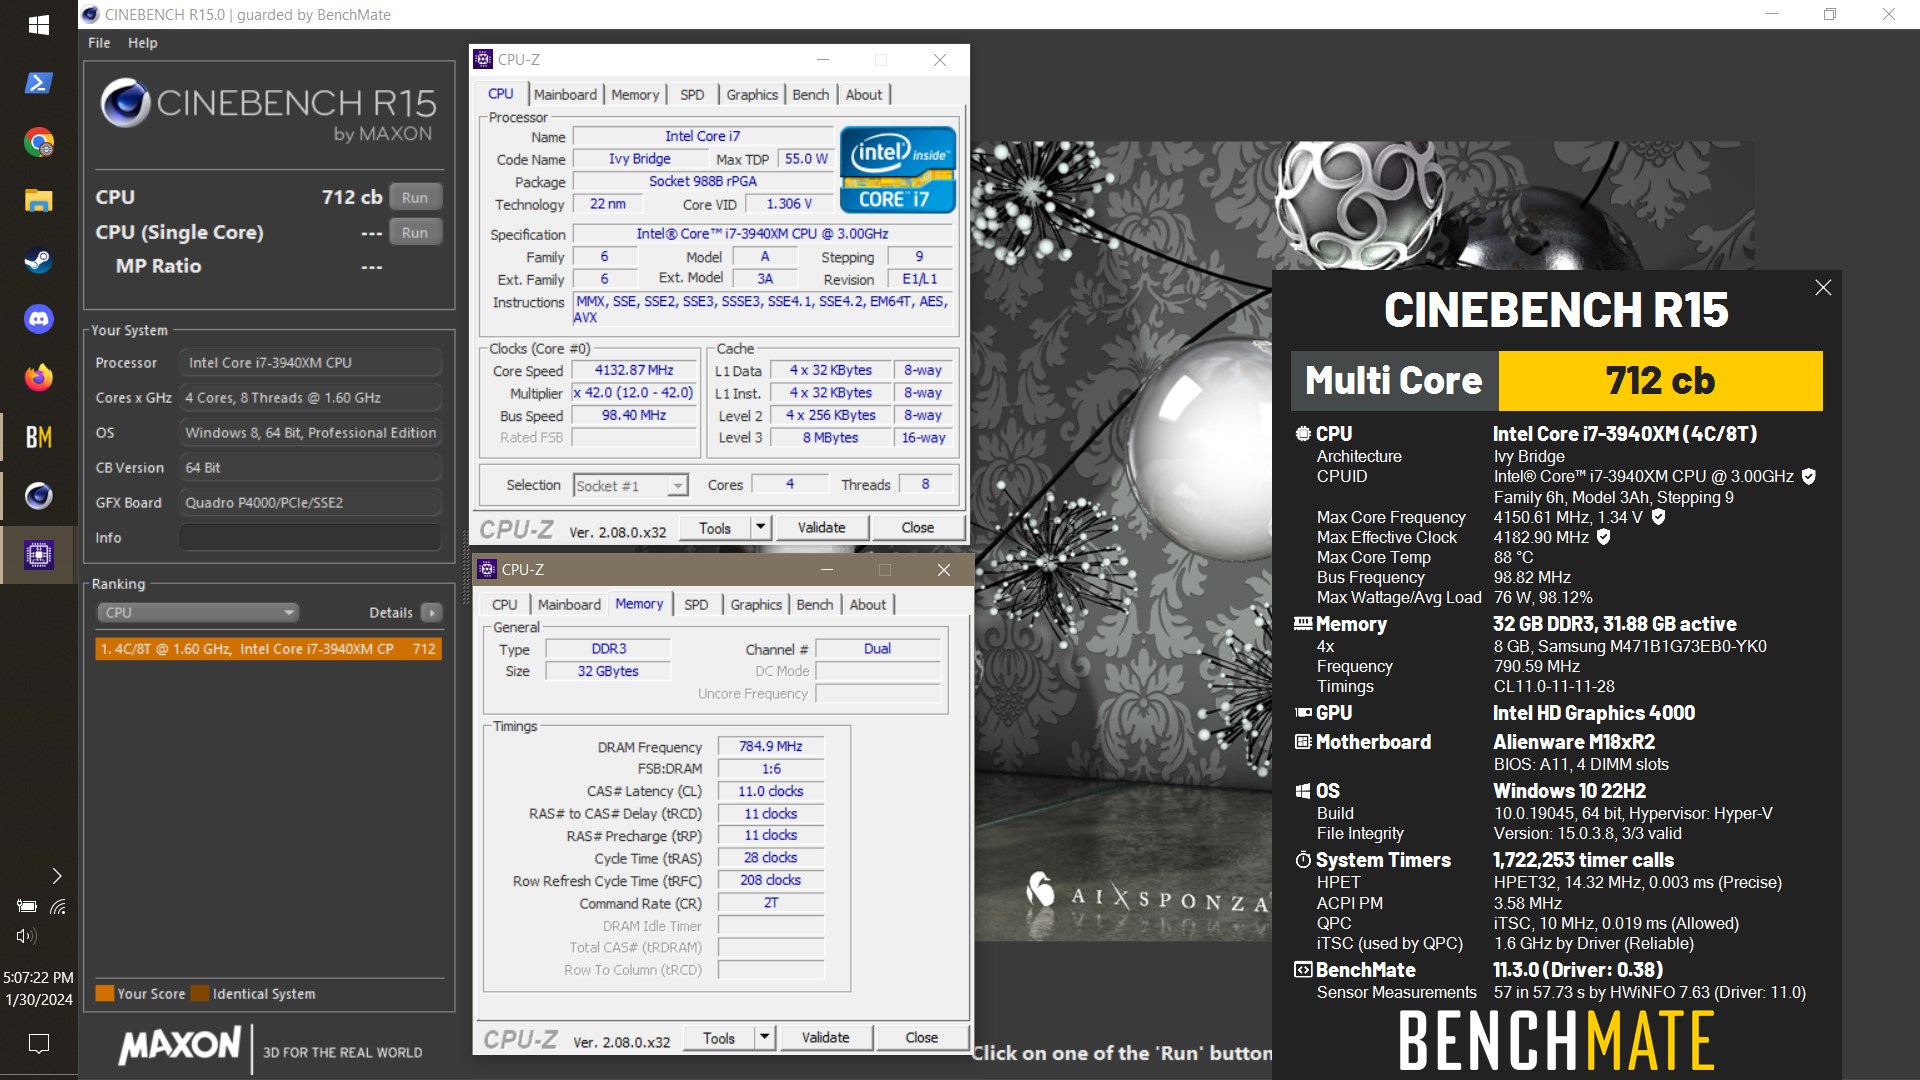Switch to Mainboard tab in bottom CPU-Z window

pyautogui.click(x=569, y=604)
